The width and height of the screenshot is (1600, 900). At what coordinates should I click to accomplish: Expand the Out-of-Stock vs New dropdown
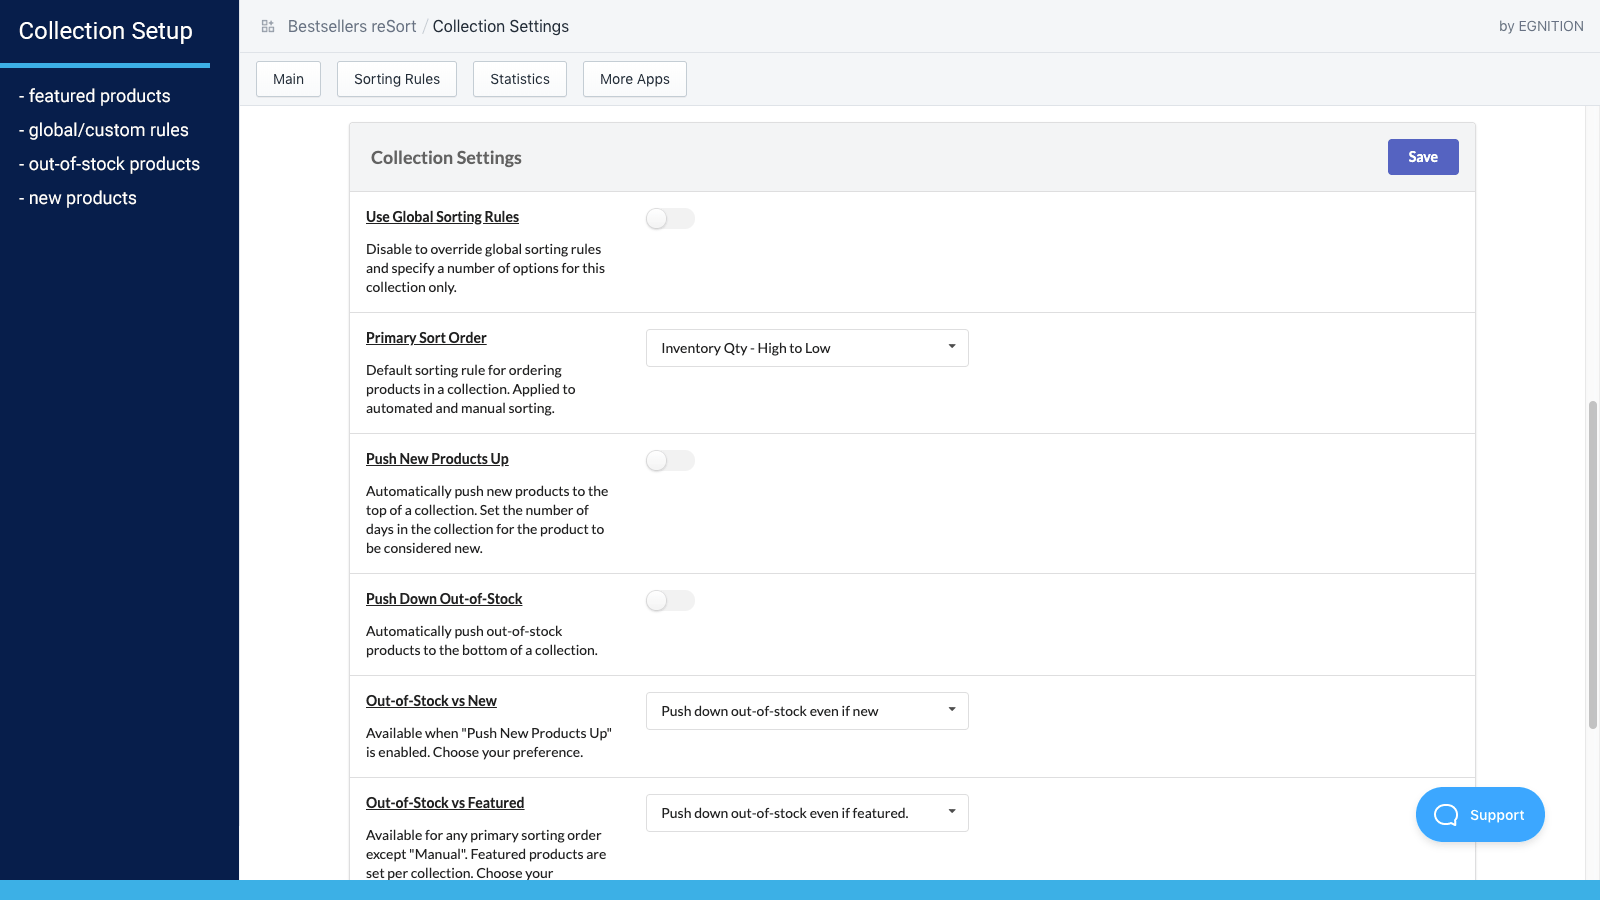point(807,711)
